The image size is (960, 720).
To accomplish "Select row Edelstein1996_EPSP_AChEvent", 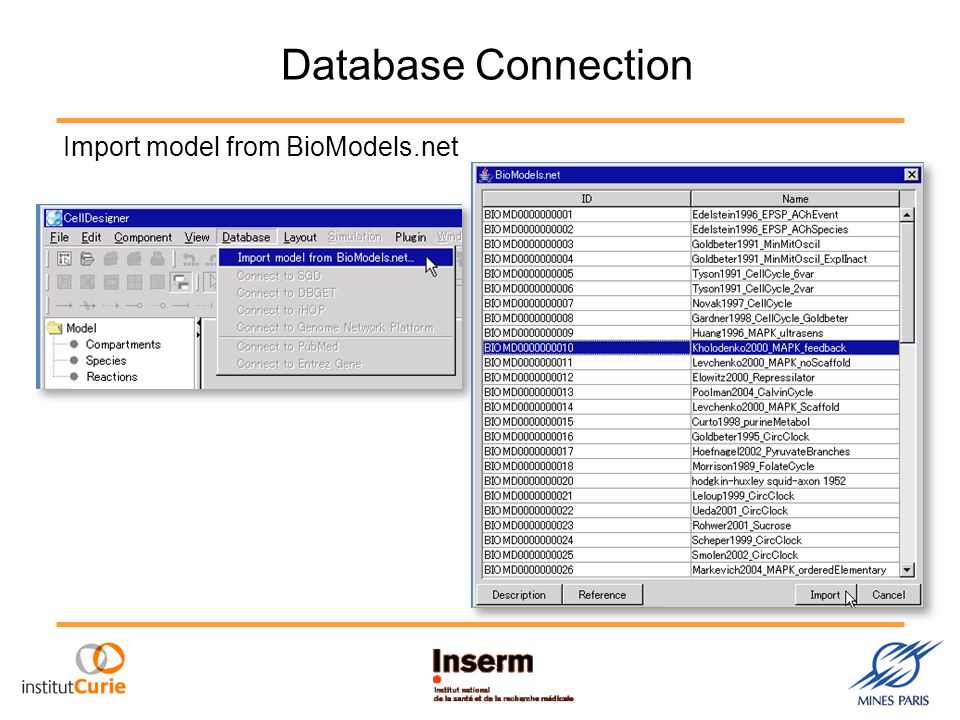I will point(691,214).
